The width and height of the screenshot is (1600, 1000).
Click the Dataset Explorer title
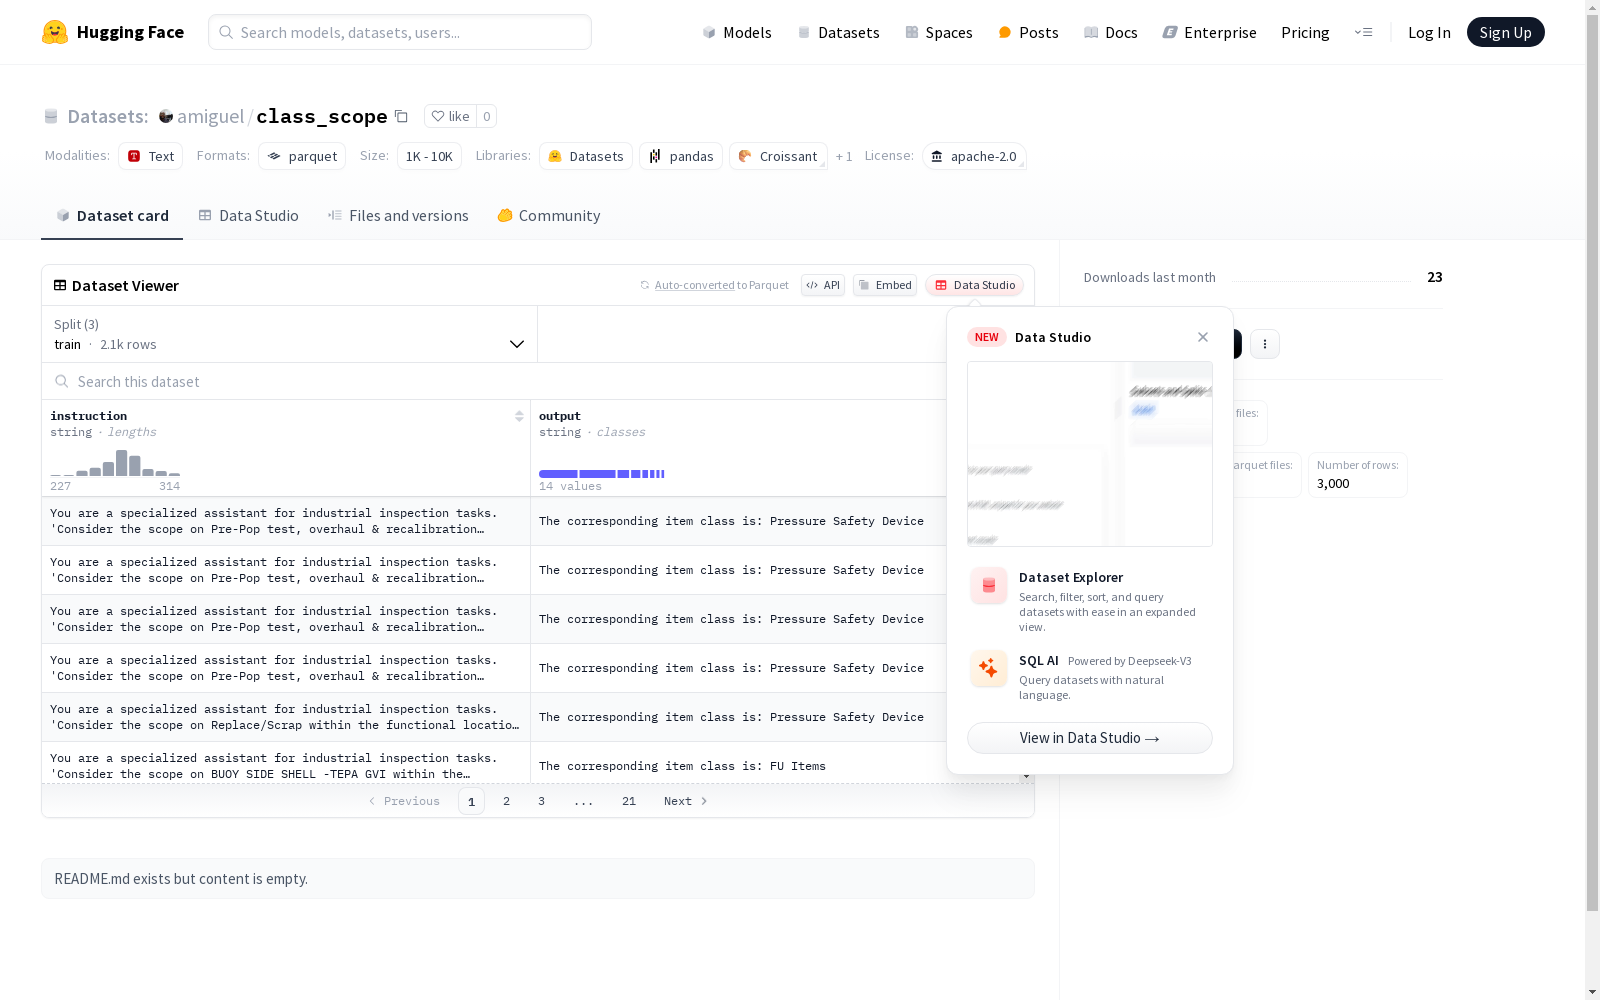1071,577
